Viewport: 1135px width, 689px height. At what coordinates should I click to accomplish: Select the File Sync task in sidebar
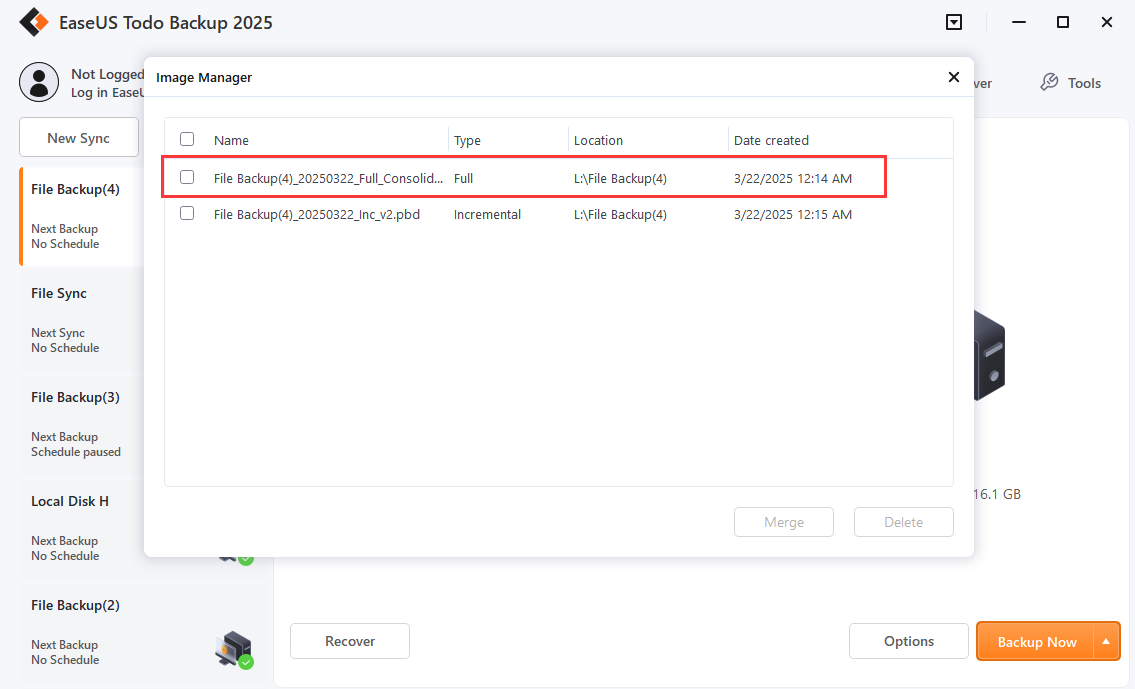82,321
